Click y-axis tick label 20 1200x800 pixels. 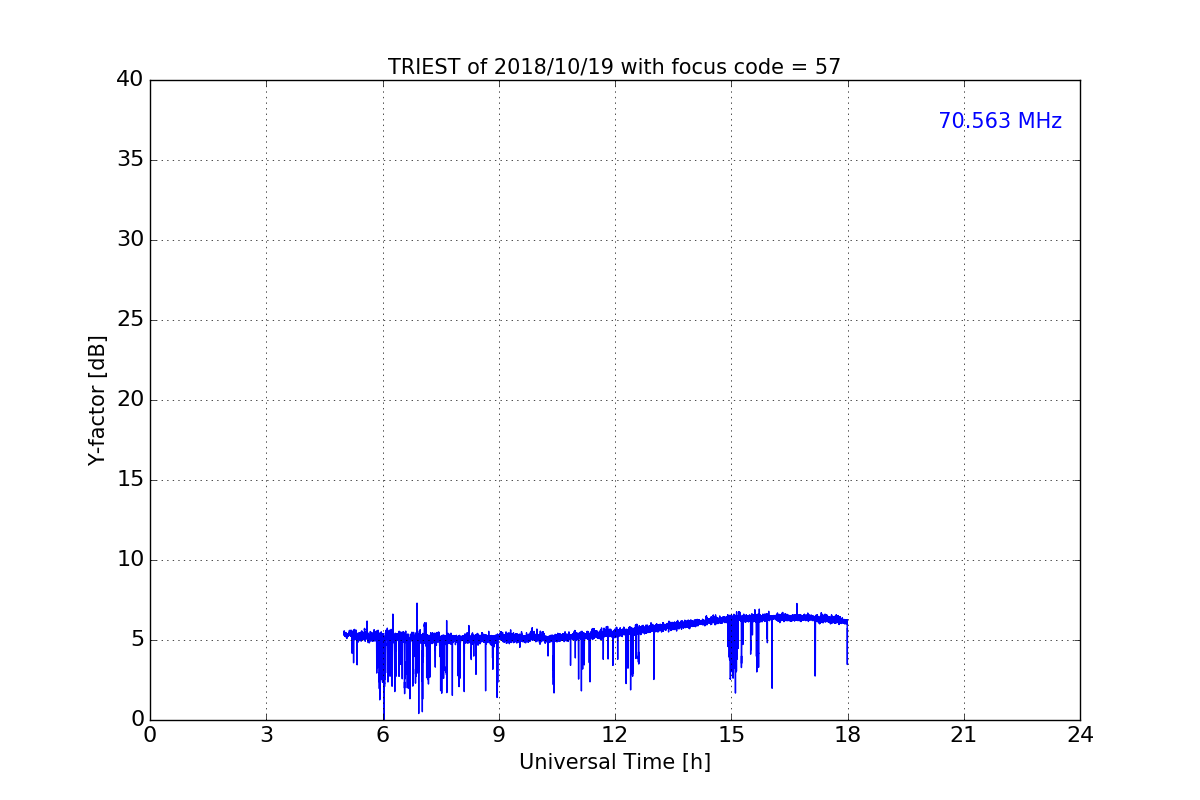tap(130, 400)
